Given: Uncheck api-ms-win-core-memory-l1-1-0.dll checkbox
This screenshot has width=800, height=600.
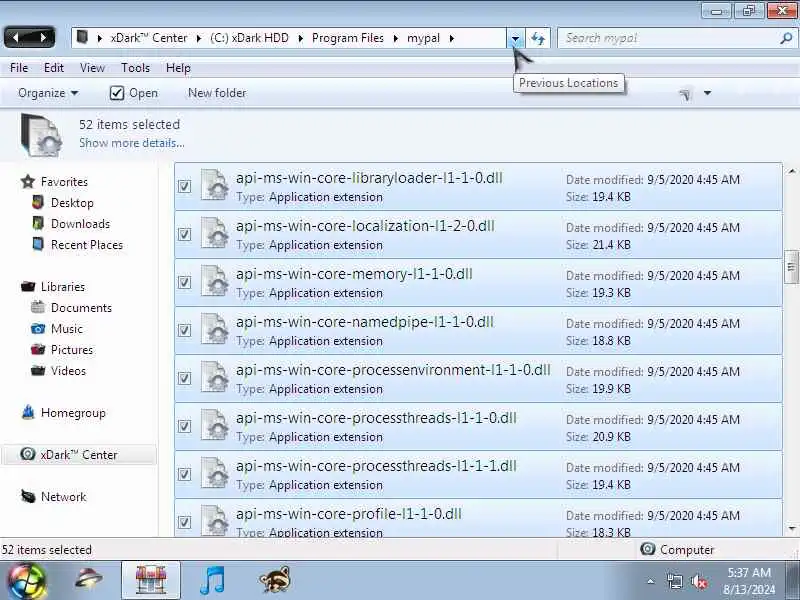Looking at the screenshot, I should 184,282.
